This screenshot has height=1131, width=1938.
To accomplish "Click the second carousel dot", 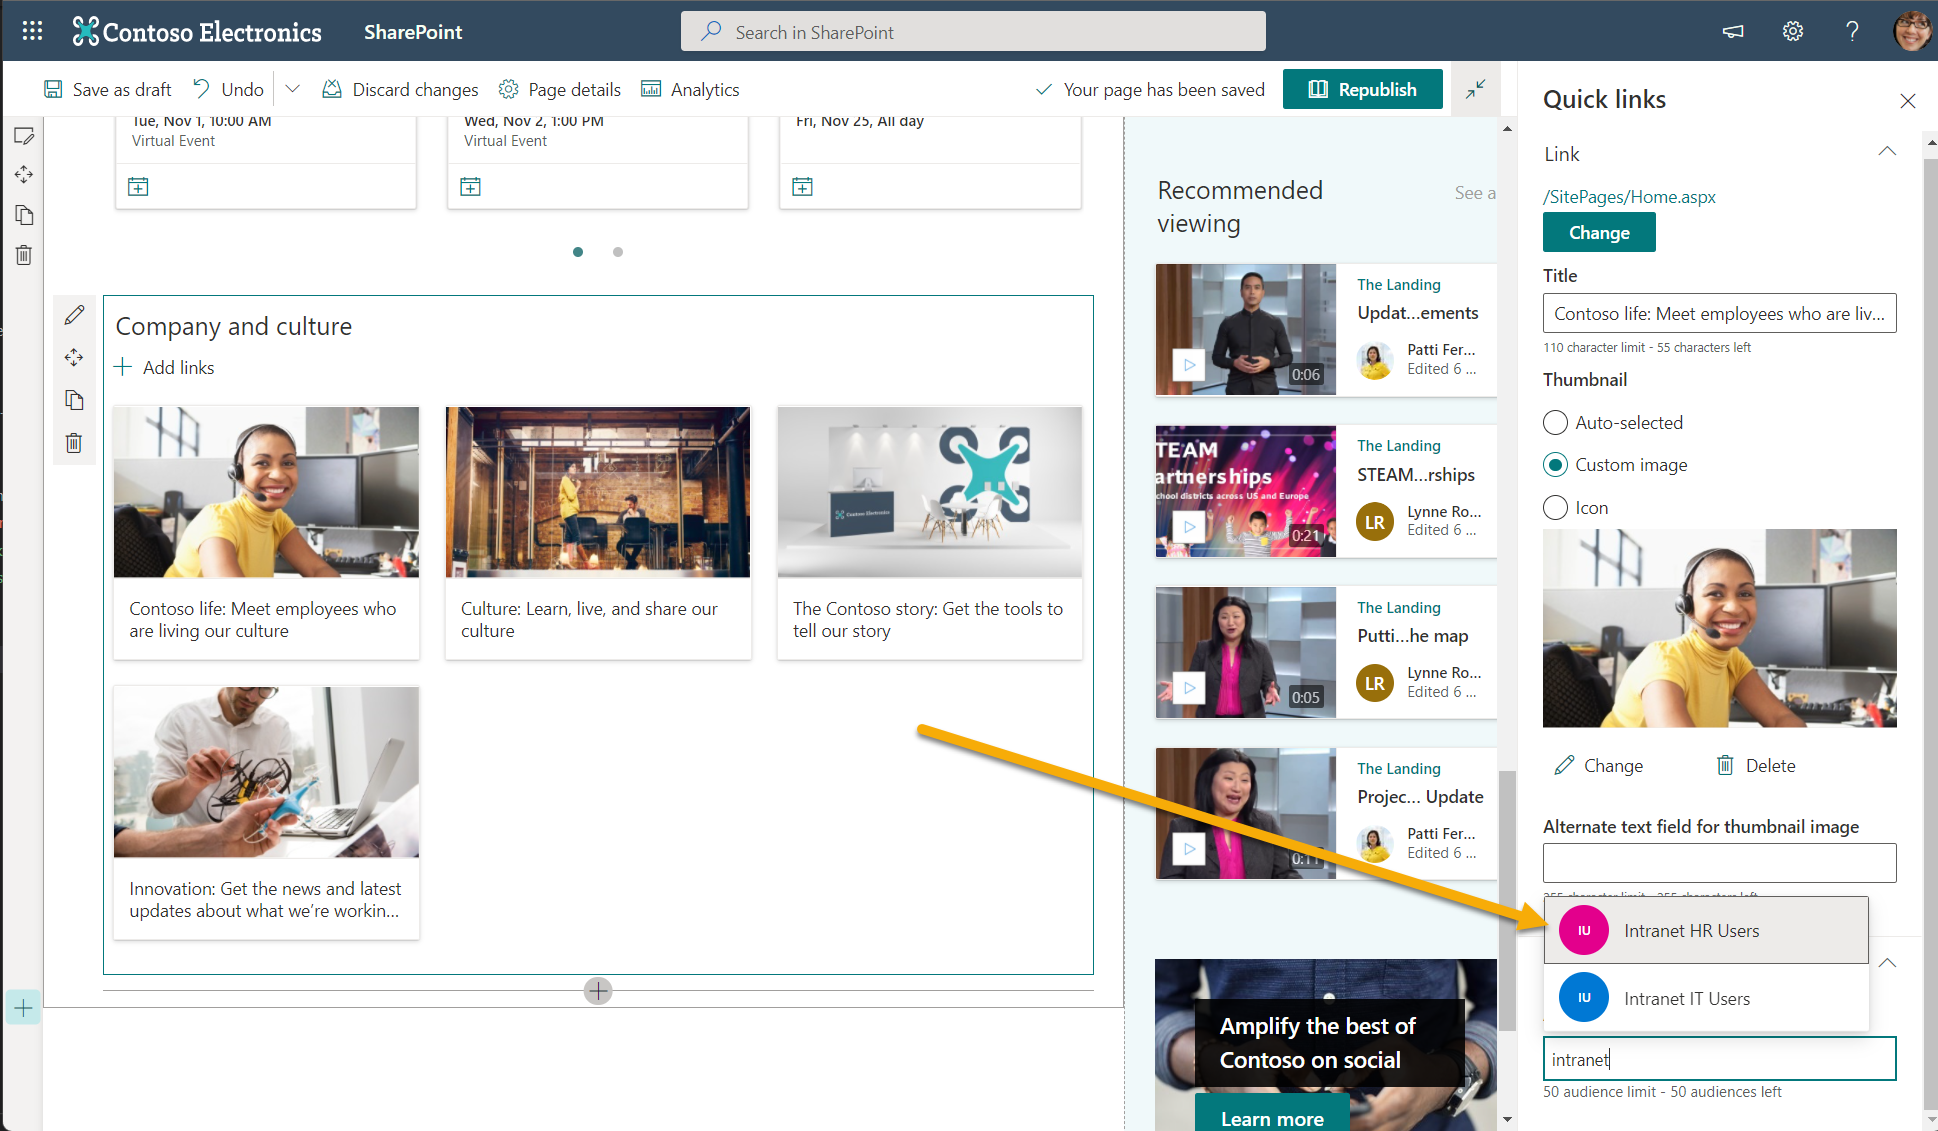I will coord(618,252).
